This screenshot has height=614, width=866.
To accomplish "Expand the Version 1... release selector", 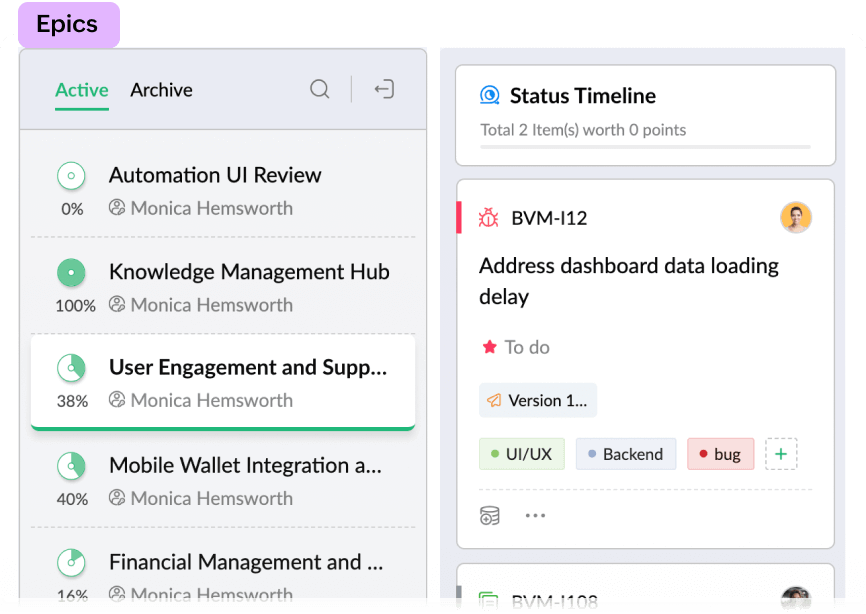I will [x=538, y=400].
